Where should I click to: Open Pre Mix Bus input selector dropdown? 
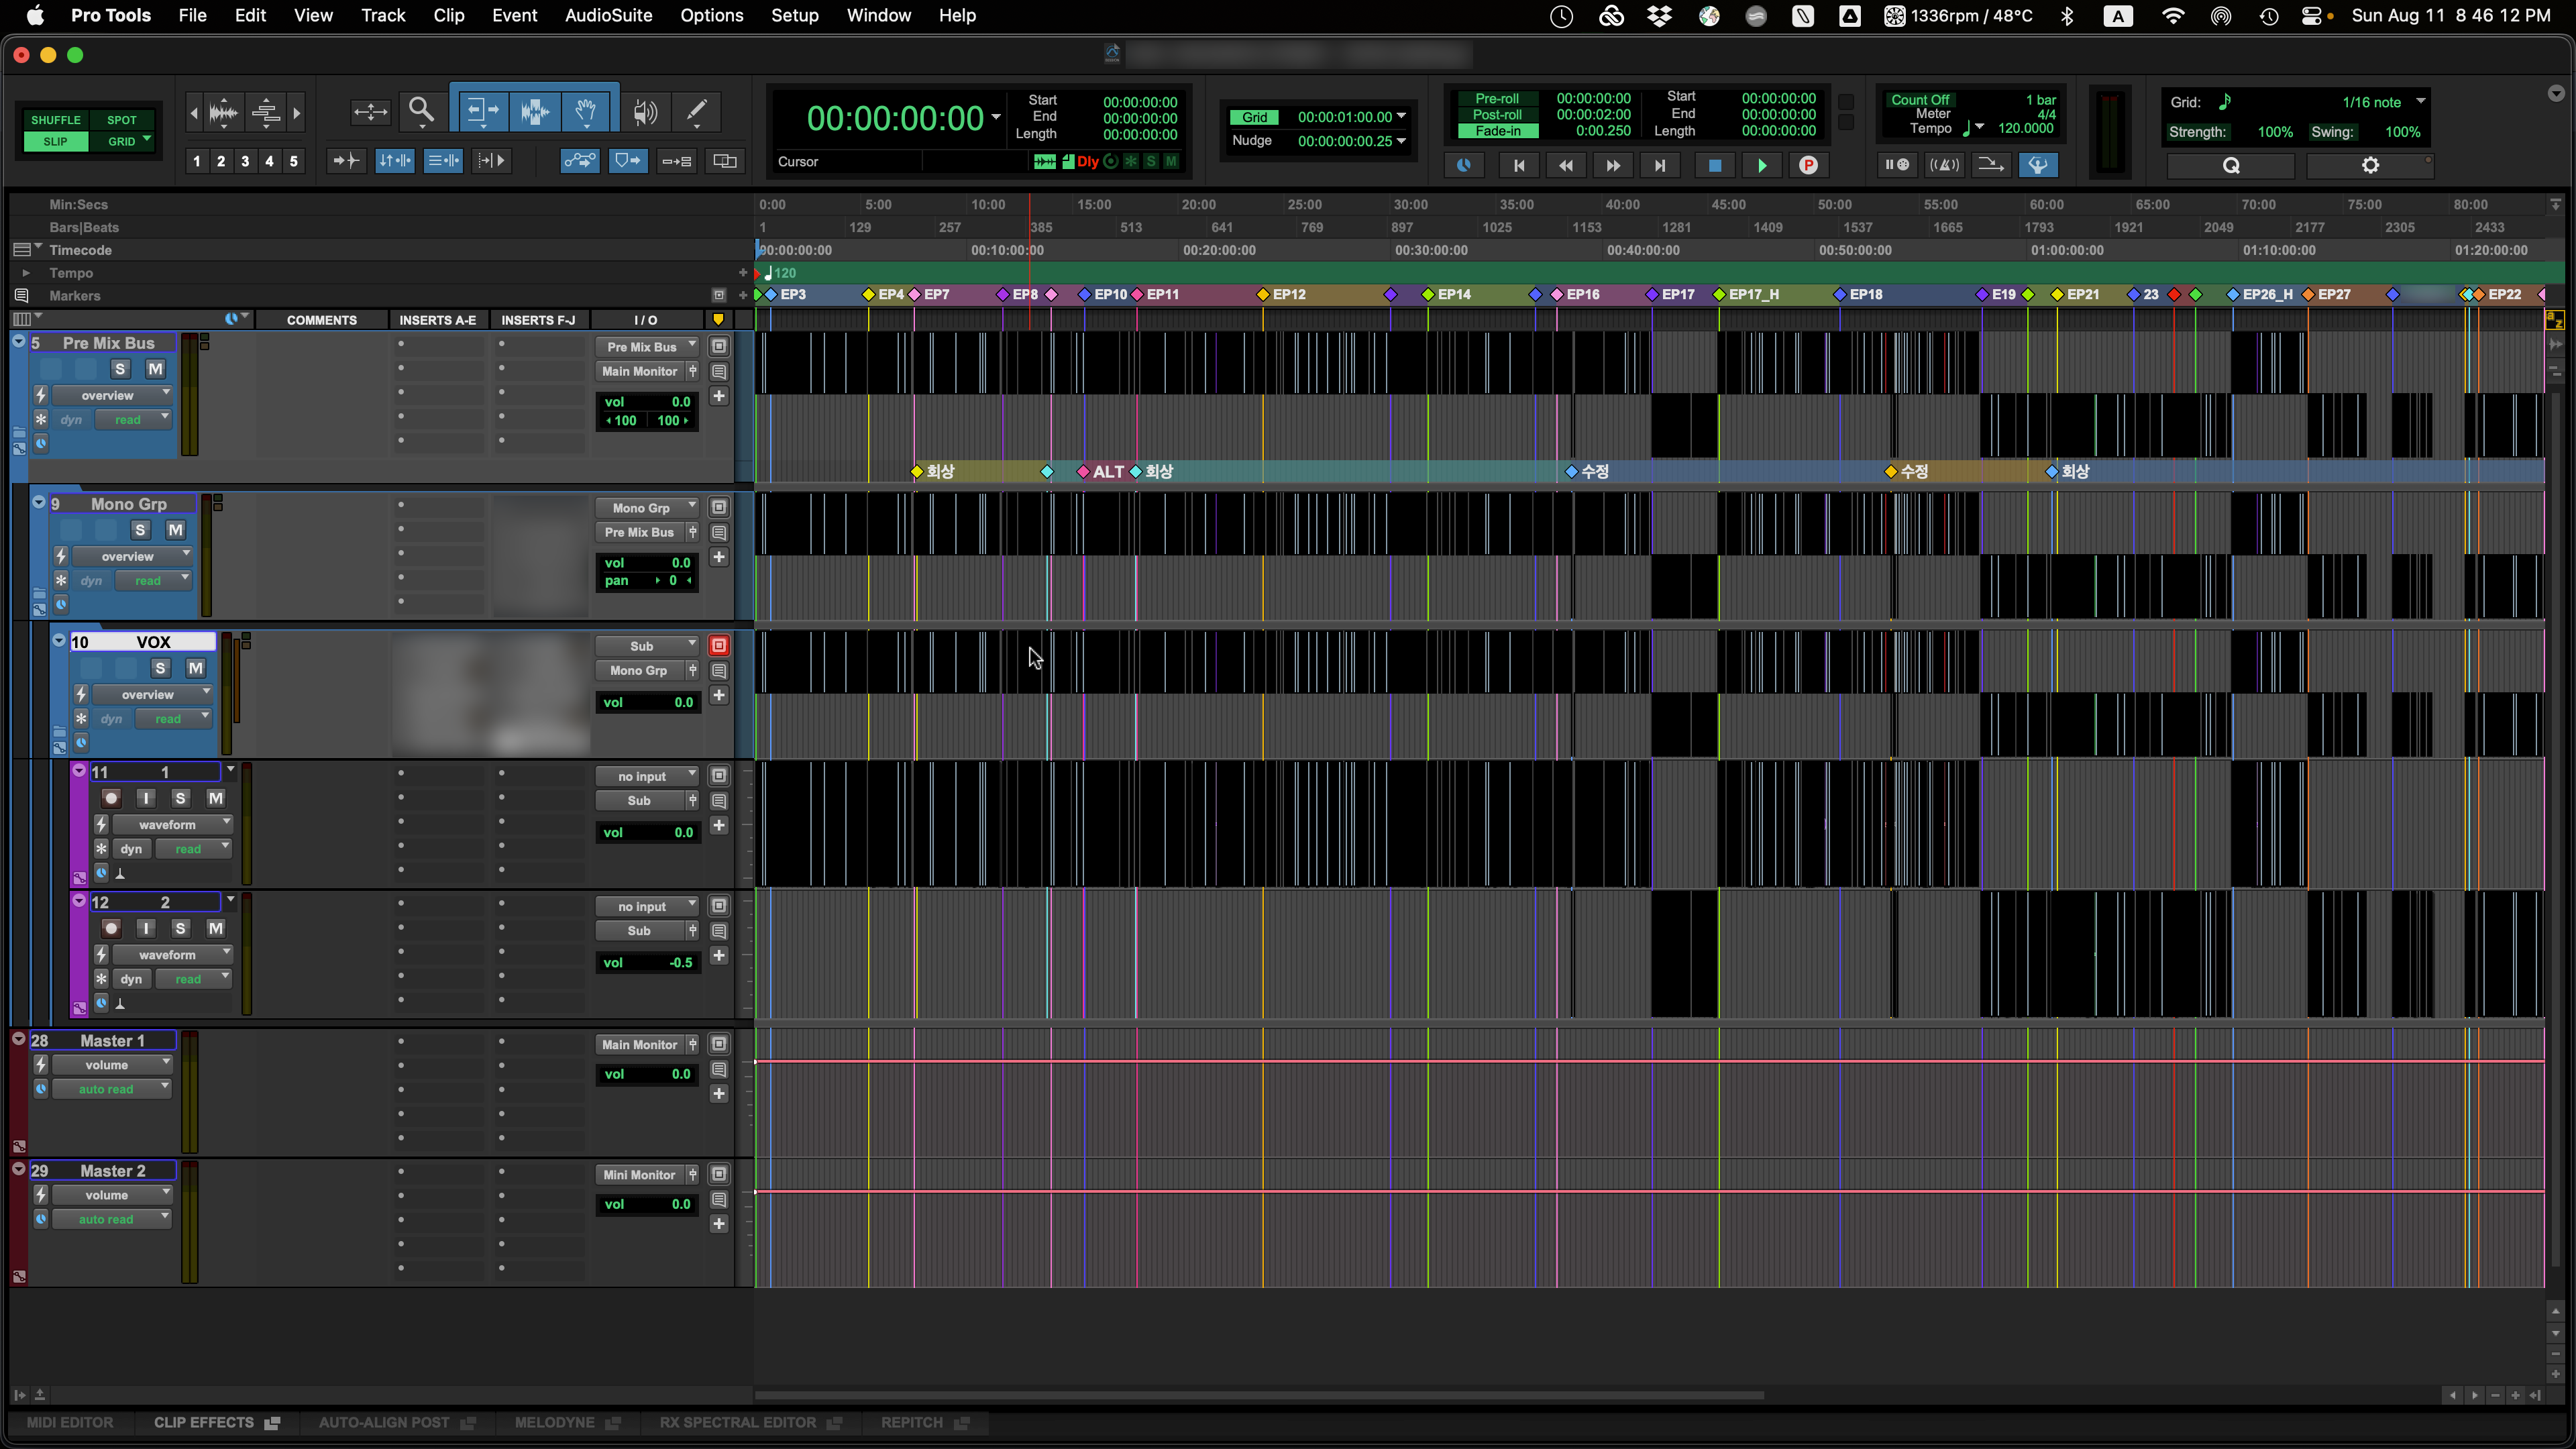(648, 347)
